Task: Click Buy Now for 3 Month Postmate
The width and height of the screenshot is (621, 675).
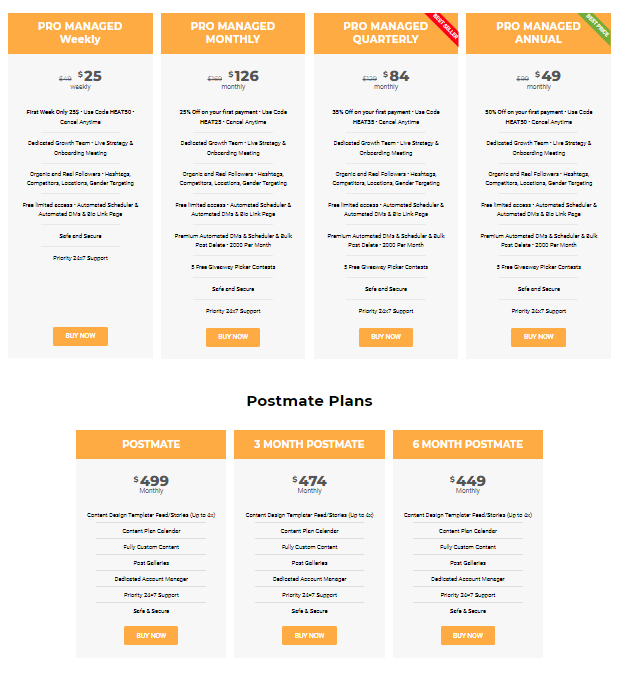Action: (x=309, y=635)
